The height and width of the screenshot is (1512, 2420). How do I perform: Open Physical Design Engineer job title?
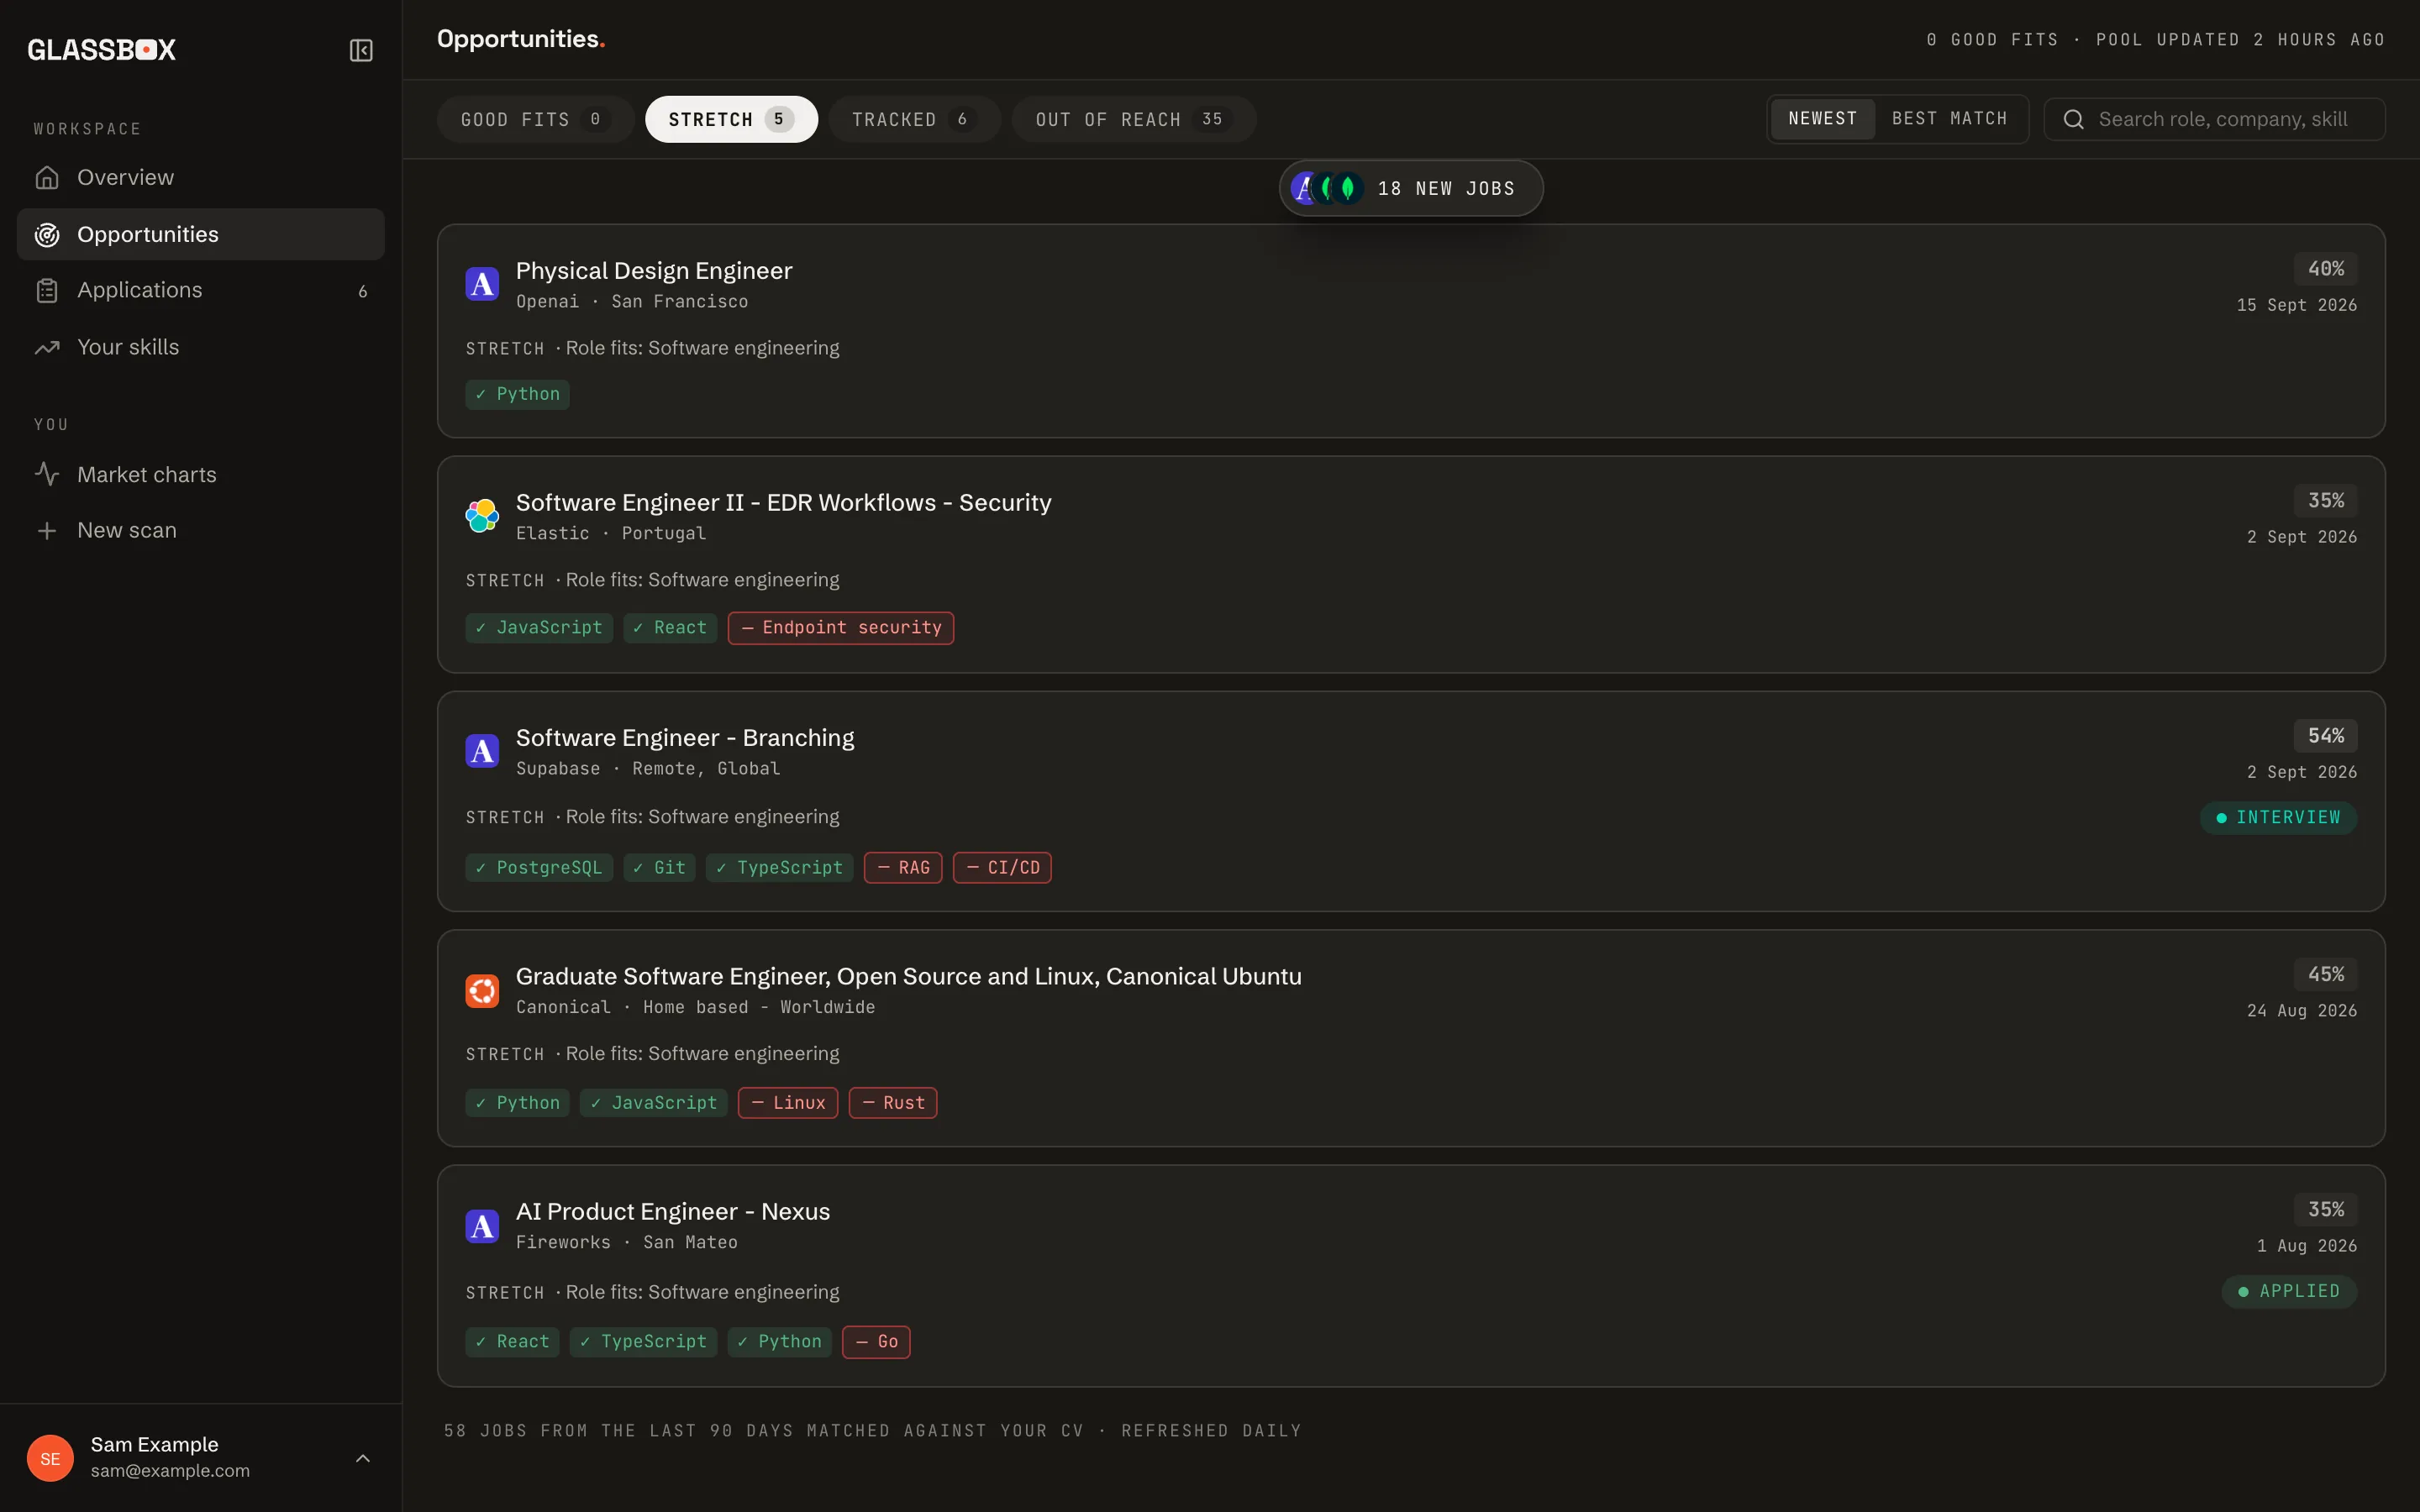(654, 271)
